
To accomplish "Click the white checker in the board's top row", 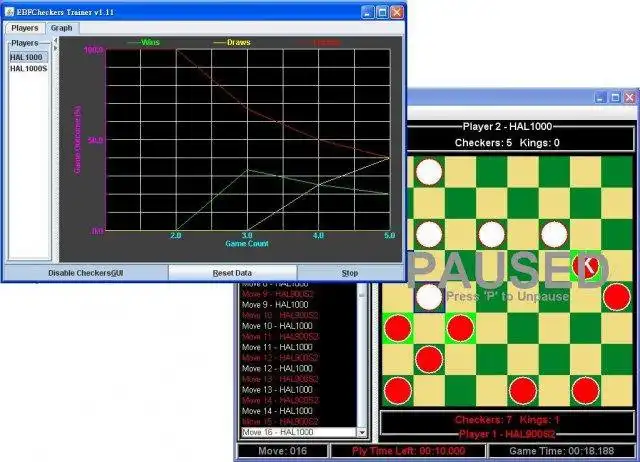I will click(x=429, y=172).
